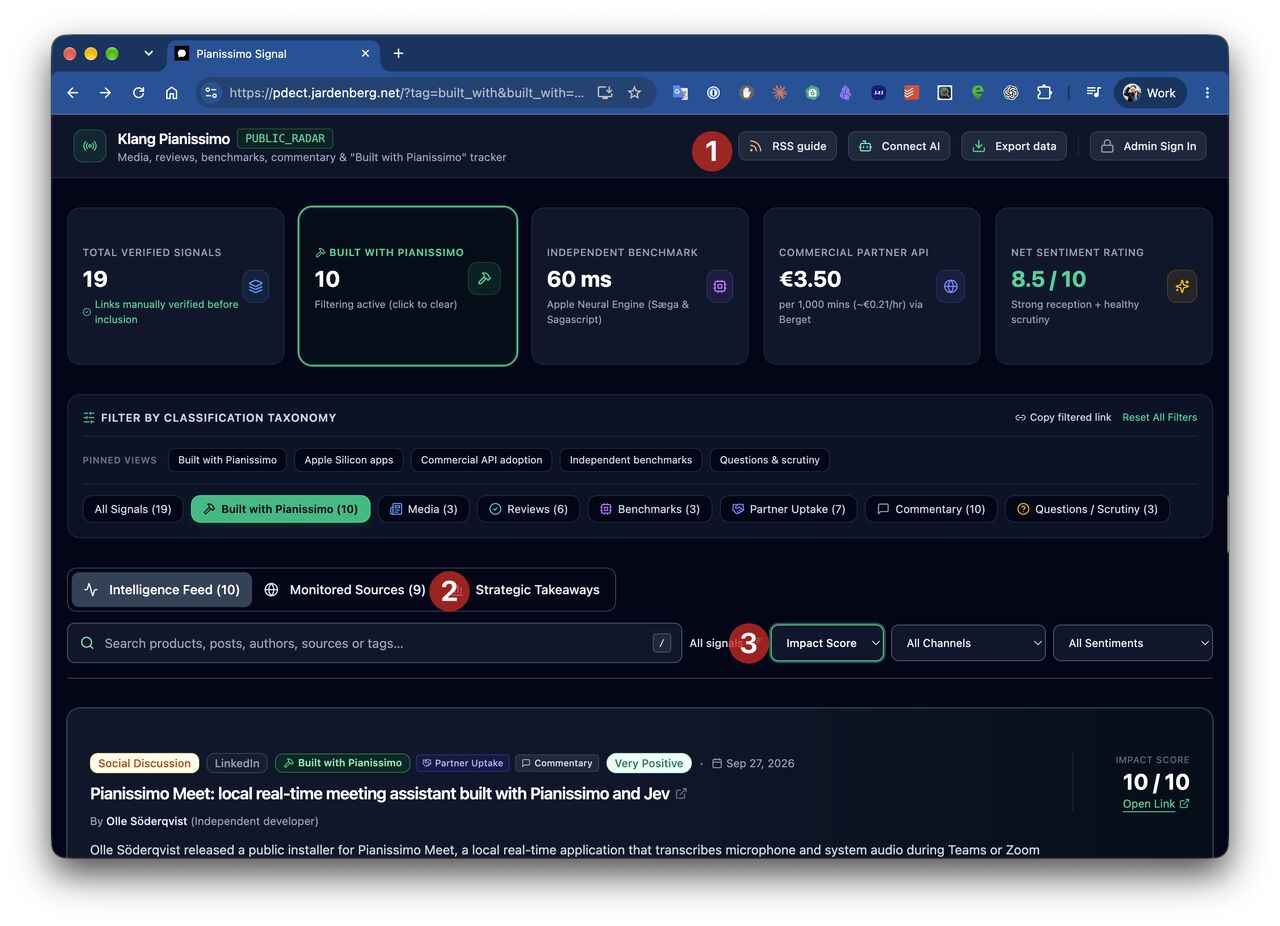Toggle the Benchmarks (3) filter chip

(650, 509)
